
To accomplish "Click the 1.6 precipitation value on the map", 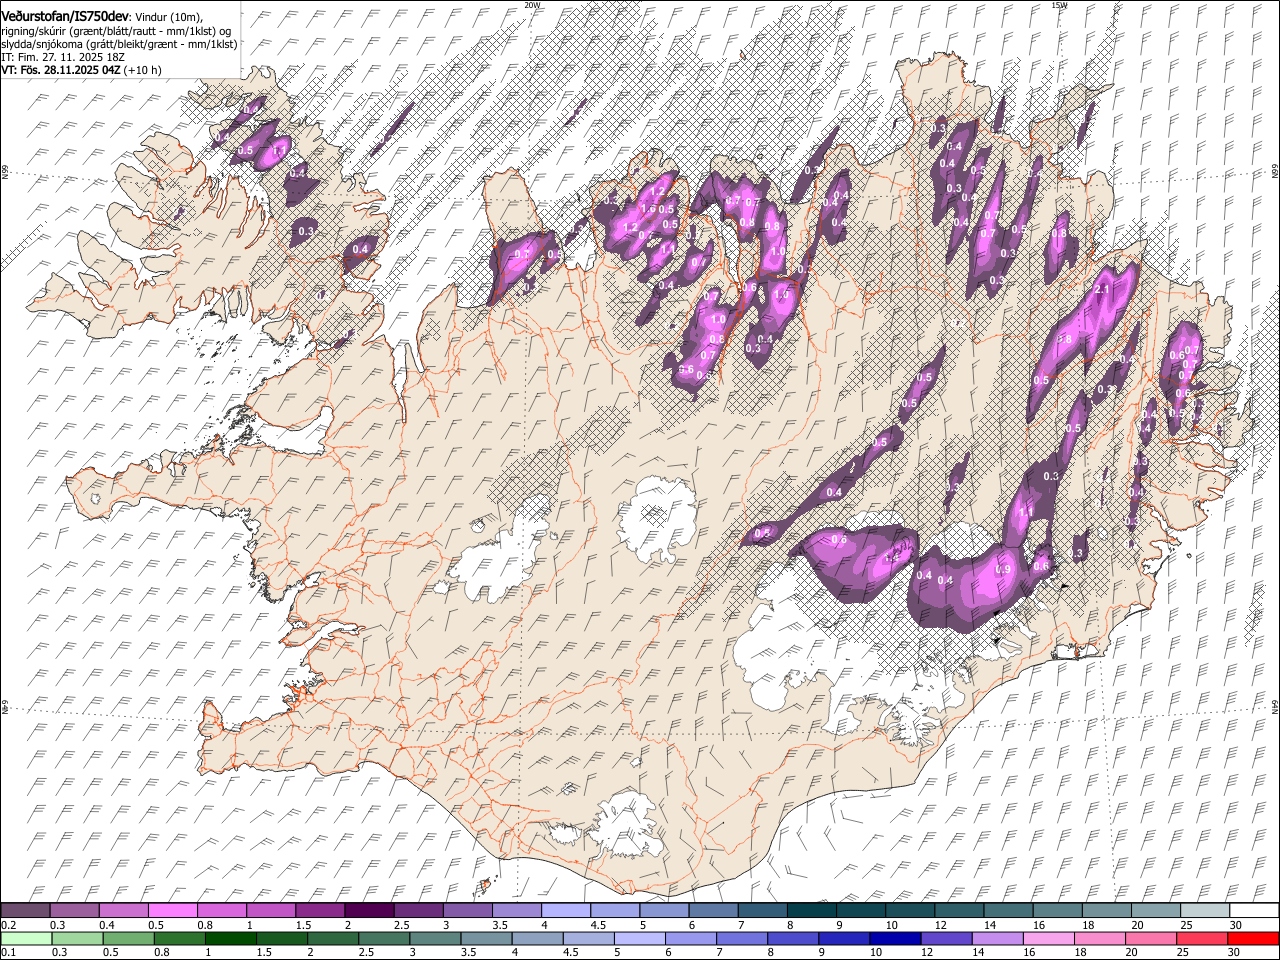I will (648, 209).
